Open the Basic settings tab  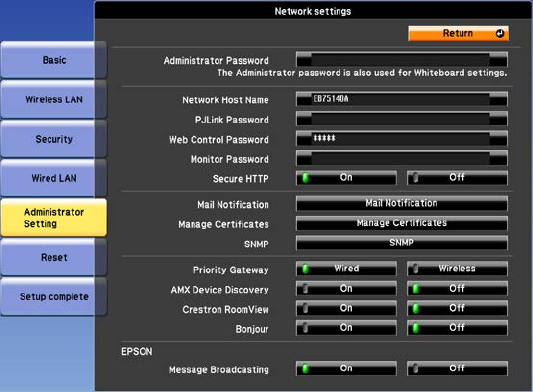(54, 60)
